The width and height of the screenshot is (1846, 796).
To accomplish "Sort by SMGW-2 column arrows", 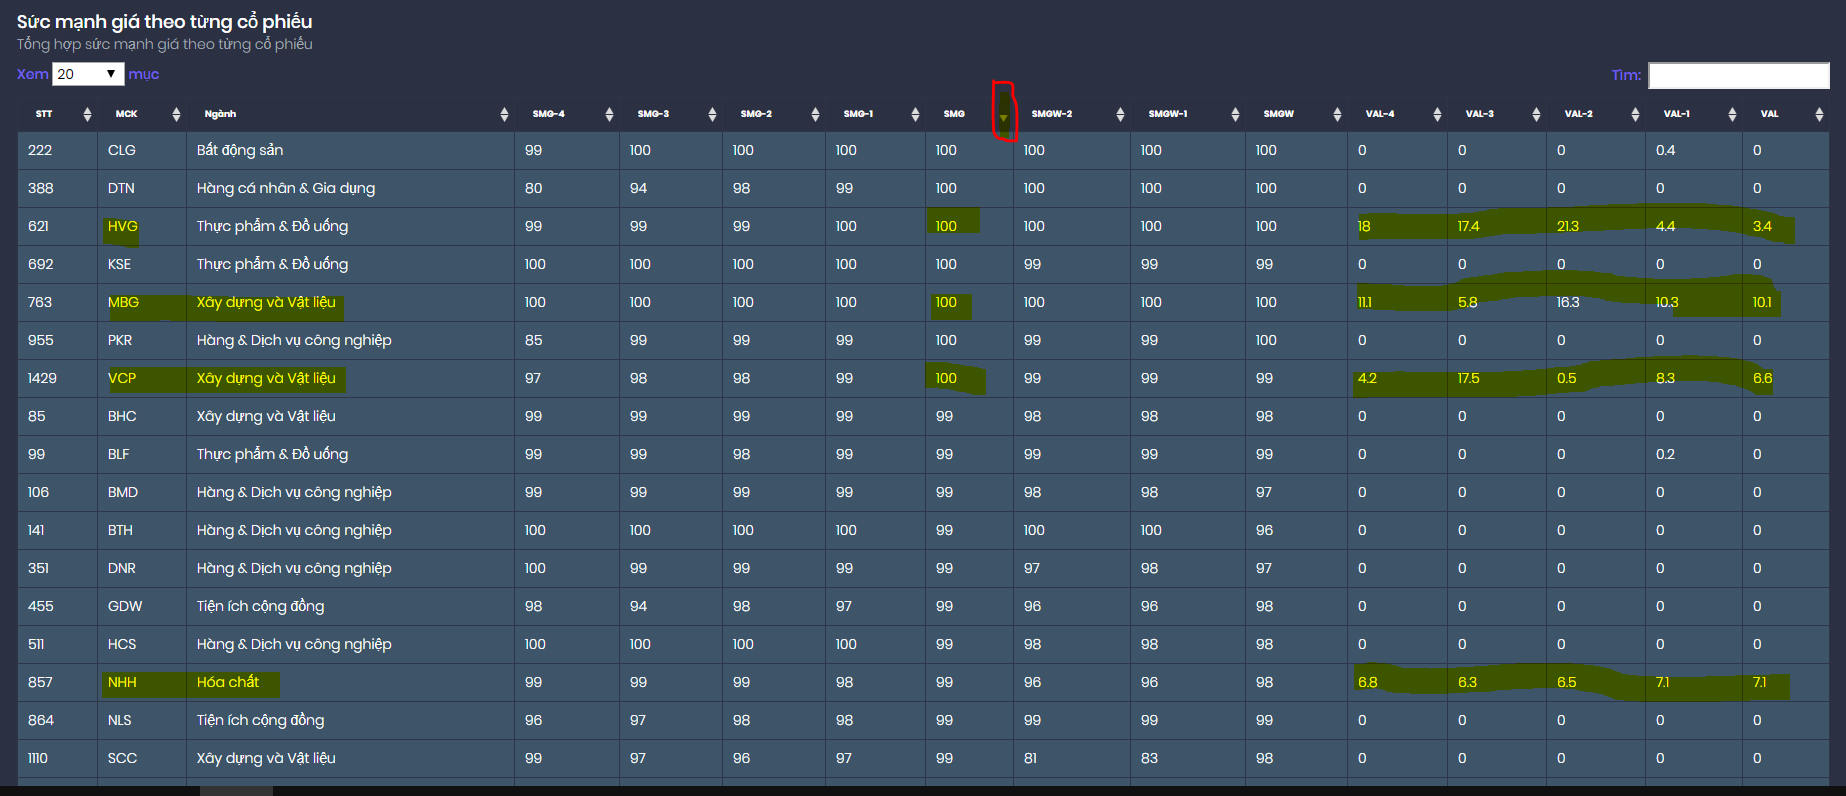I will (1120, 115).
